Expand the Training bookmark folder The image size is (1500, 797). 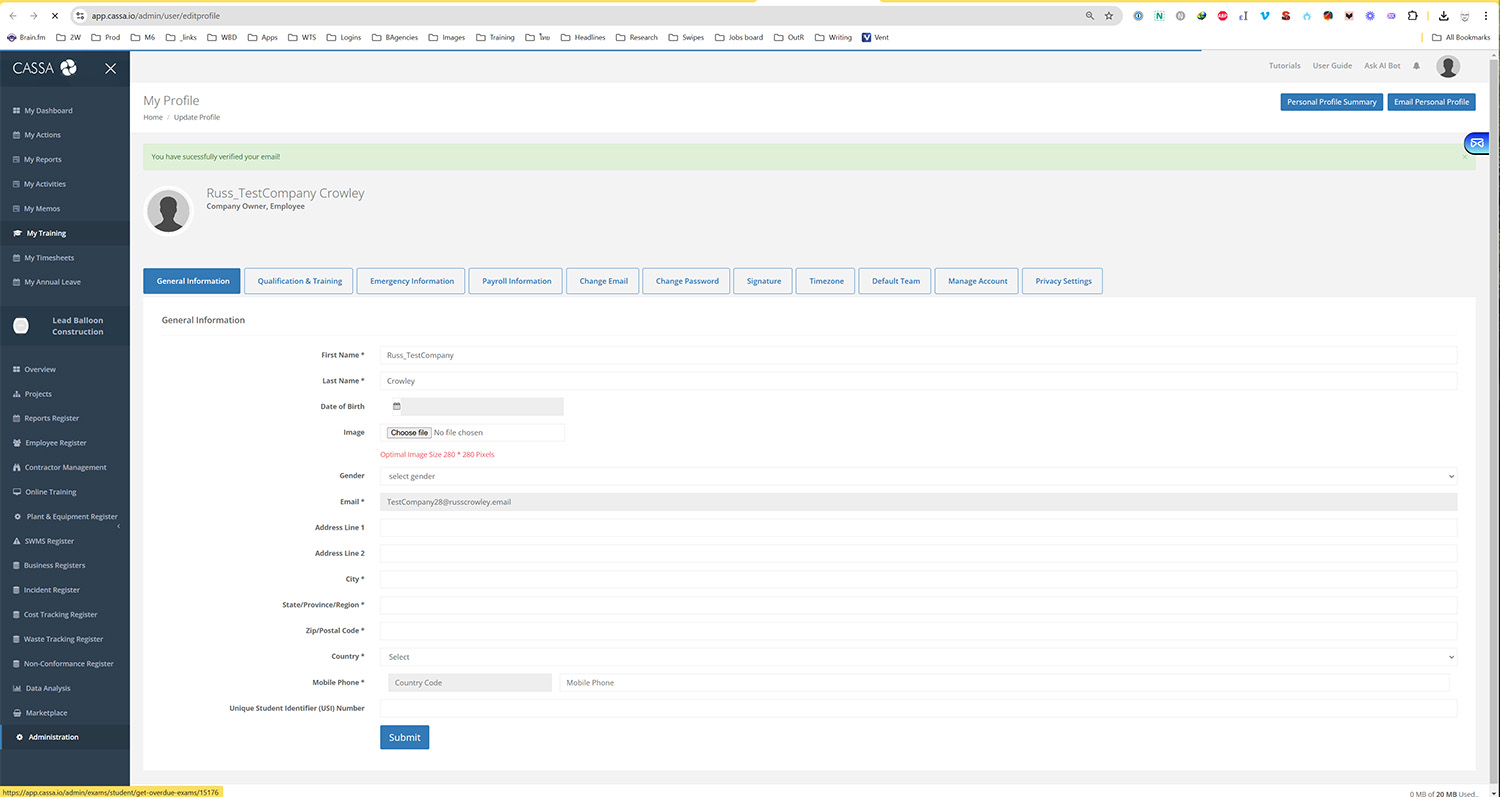[x=494, y=37]
